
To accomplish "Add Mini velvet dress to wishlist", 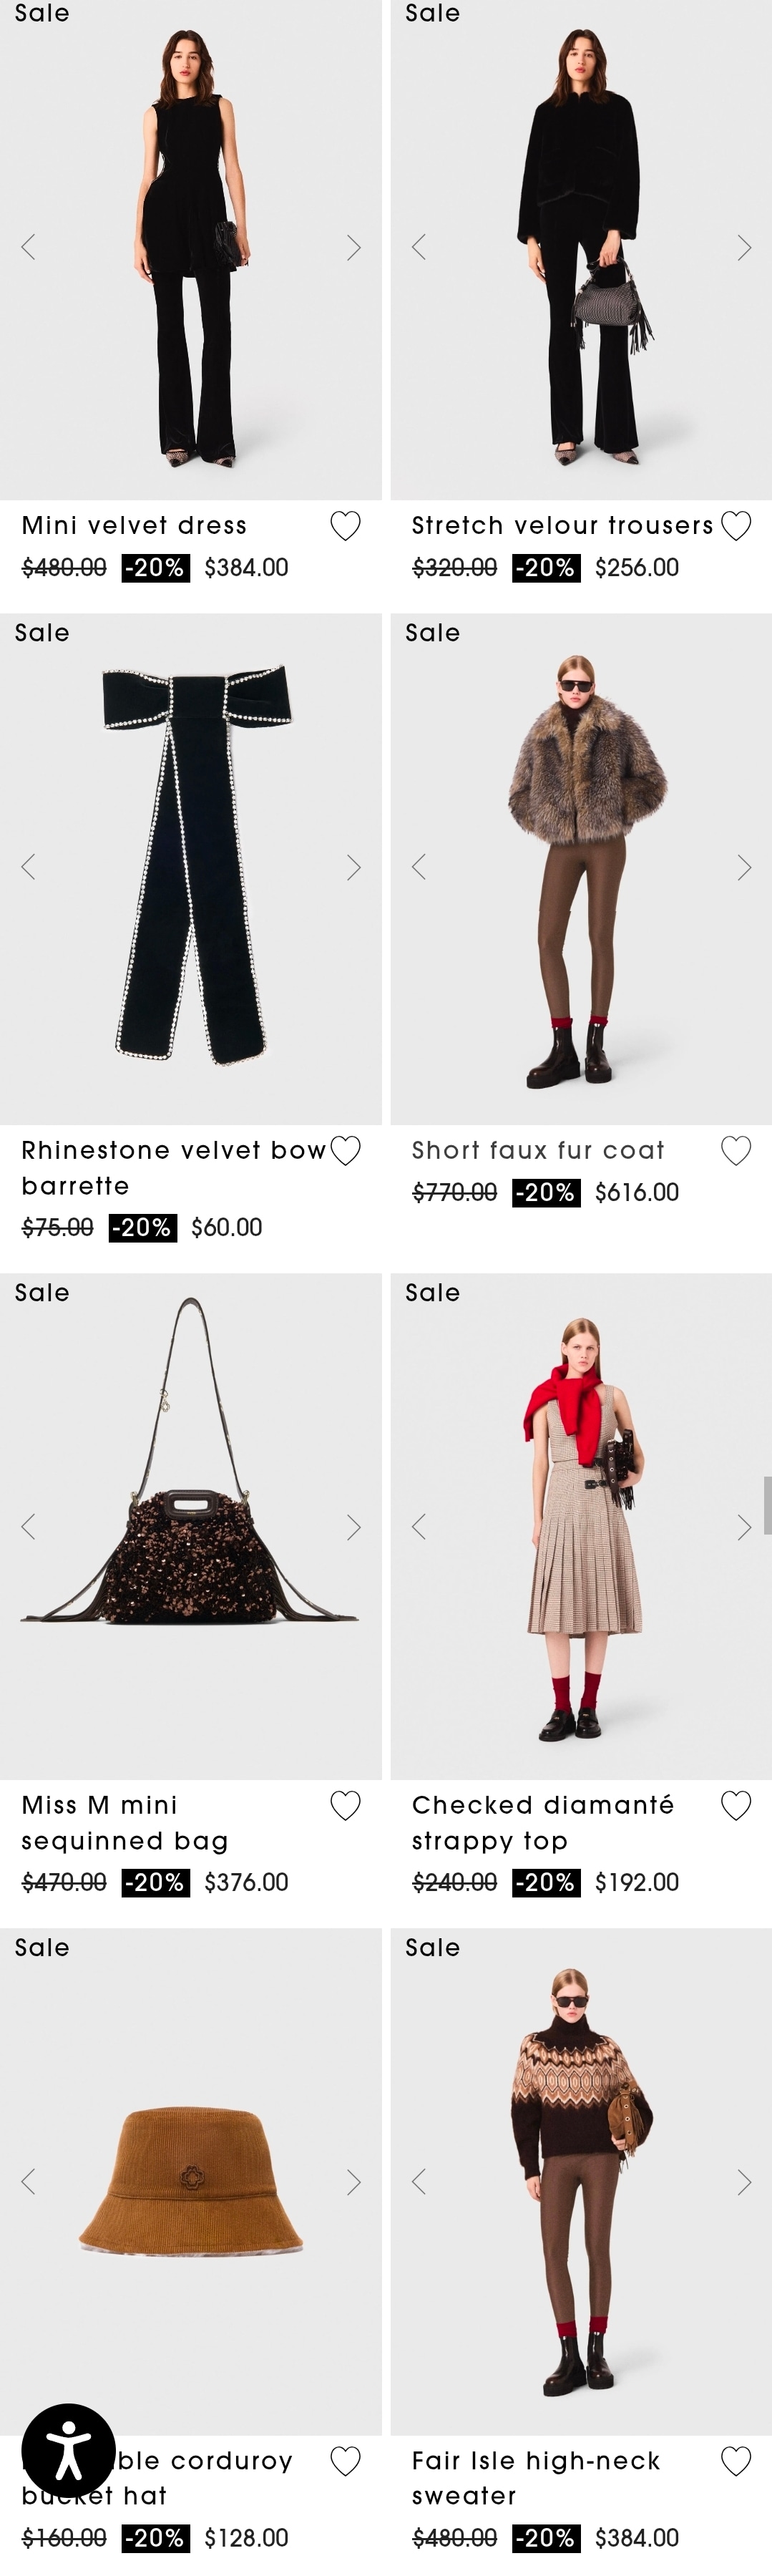I will (x=345, y=526).
